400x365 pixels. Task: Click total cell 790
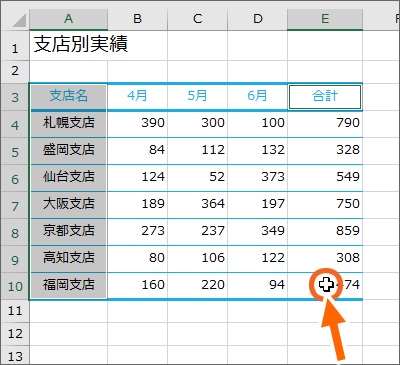pyautogui.click(x=325, y=124)
